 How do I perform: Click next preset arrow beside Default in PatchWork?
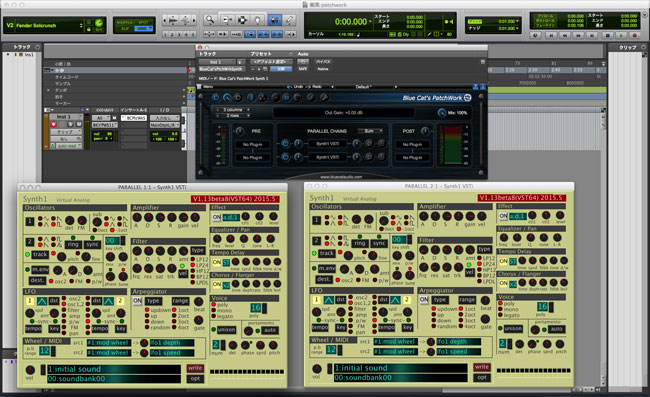pyautogui.click(x=396, y=87)
